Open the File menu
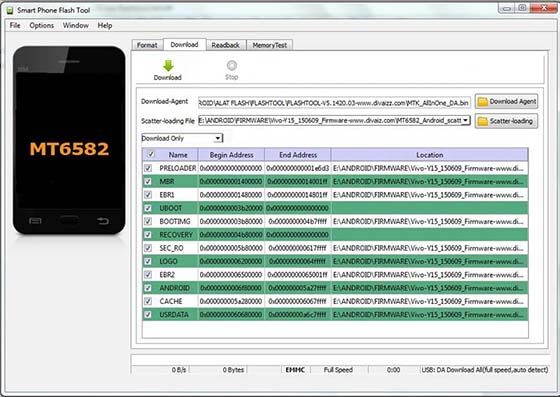The height and width of the screenshot is (397, 560). (15, 25)
